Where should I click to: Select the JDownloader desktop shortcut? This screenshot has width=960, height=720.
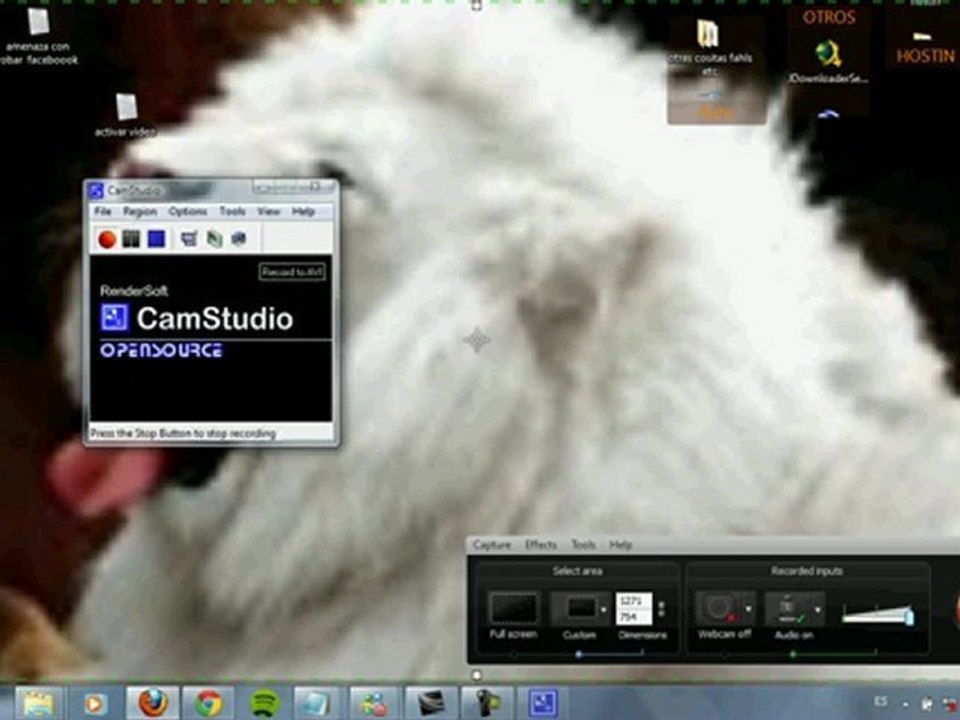pyautogui.click(x=828, y=61)
